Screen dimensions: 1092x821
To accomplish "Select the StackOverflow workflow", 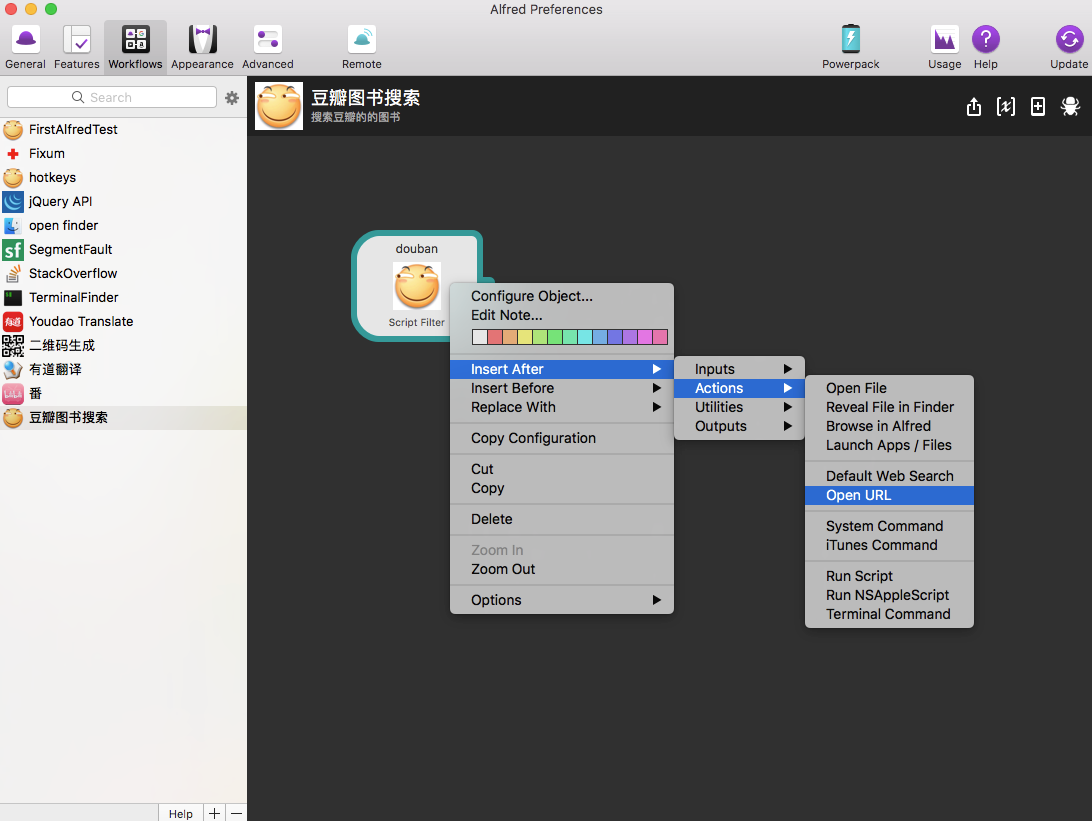I will [x=123, y=274].
